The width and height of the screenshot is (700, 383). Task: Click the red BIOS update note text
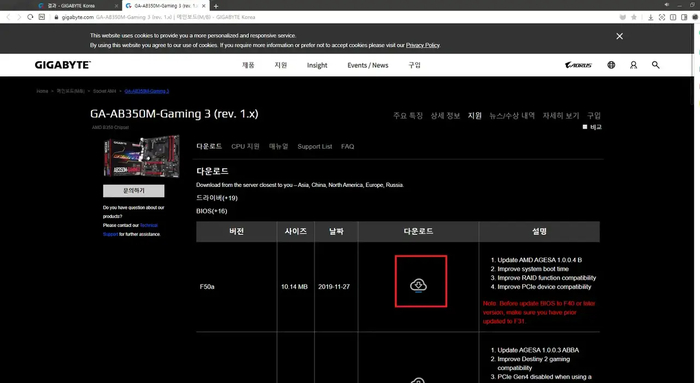pos(539,312)
